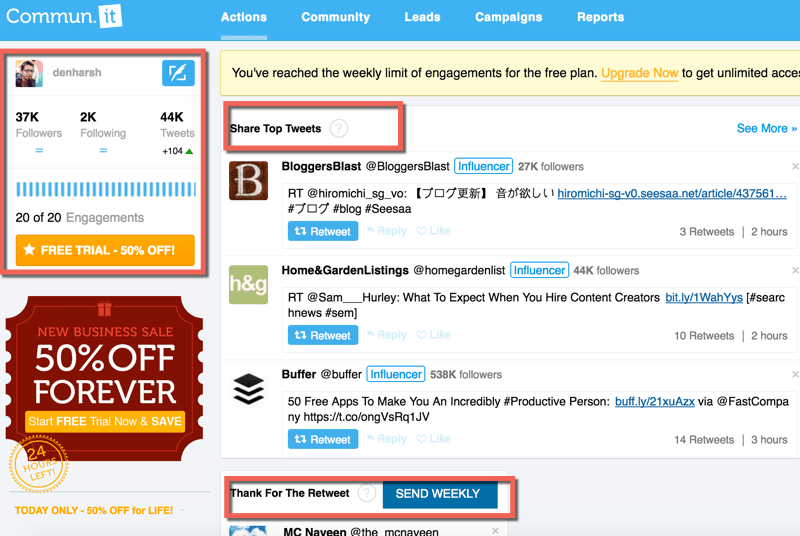Open the bit.ly/1WahYys link
The width and height of the screenshot is (800, 536).
click(704, 297)
